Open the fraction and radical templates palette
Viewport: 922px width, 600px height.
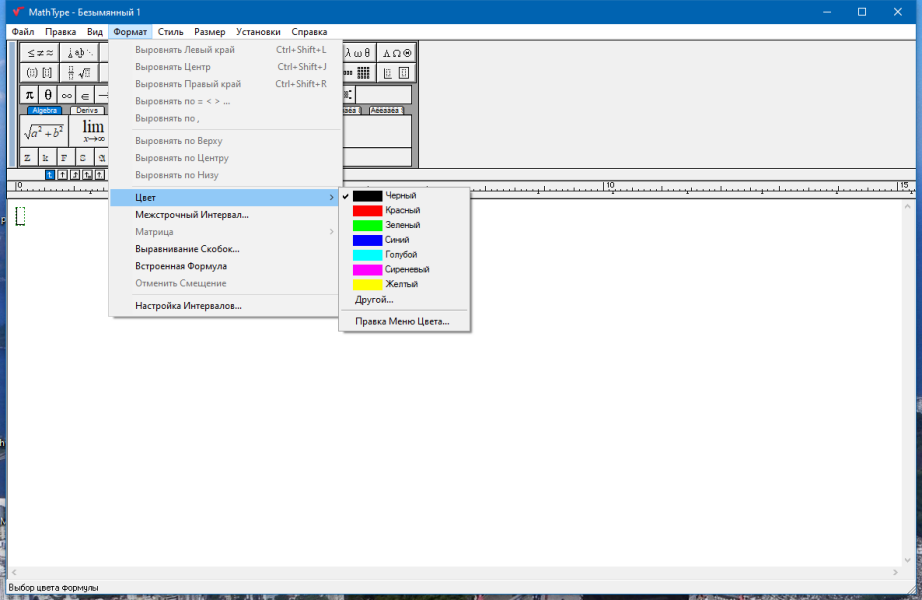(80, 73)
